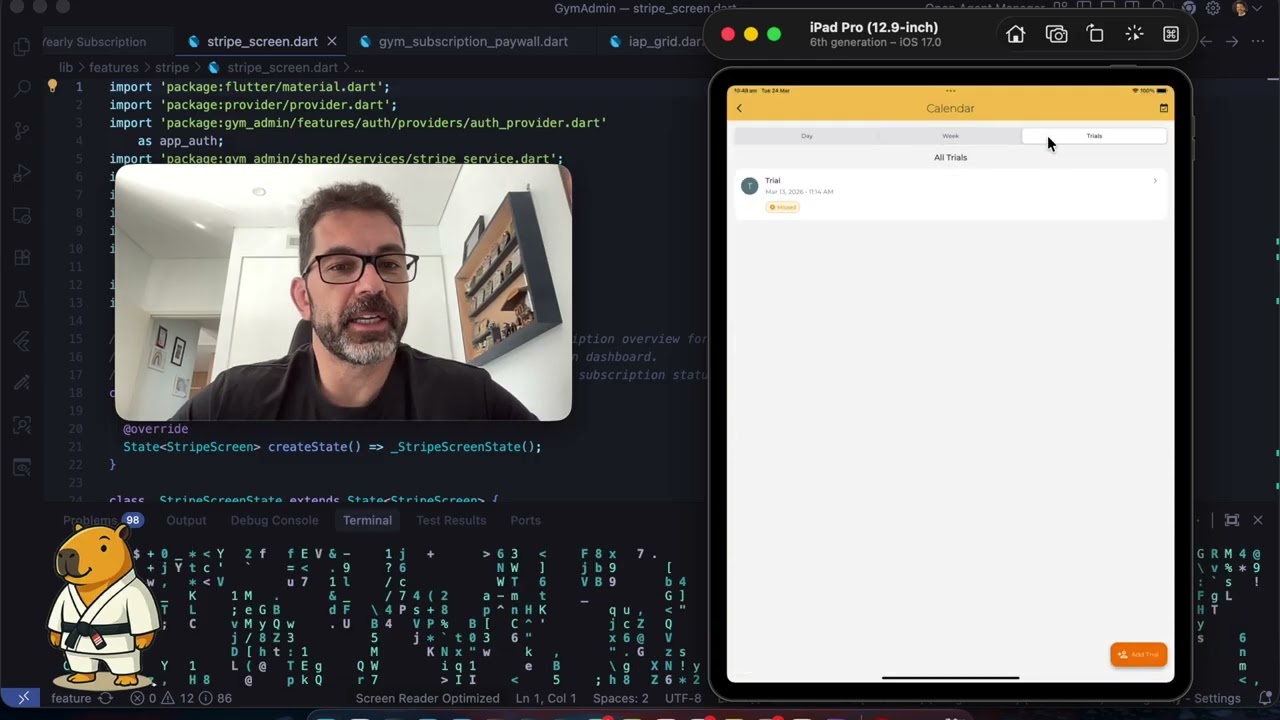
Task: Click 'Screen Reader Optimized' in status bar
Action: tap(428, 698)
